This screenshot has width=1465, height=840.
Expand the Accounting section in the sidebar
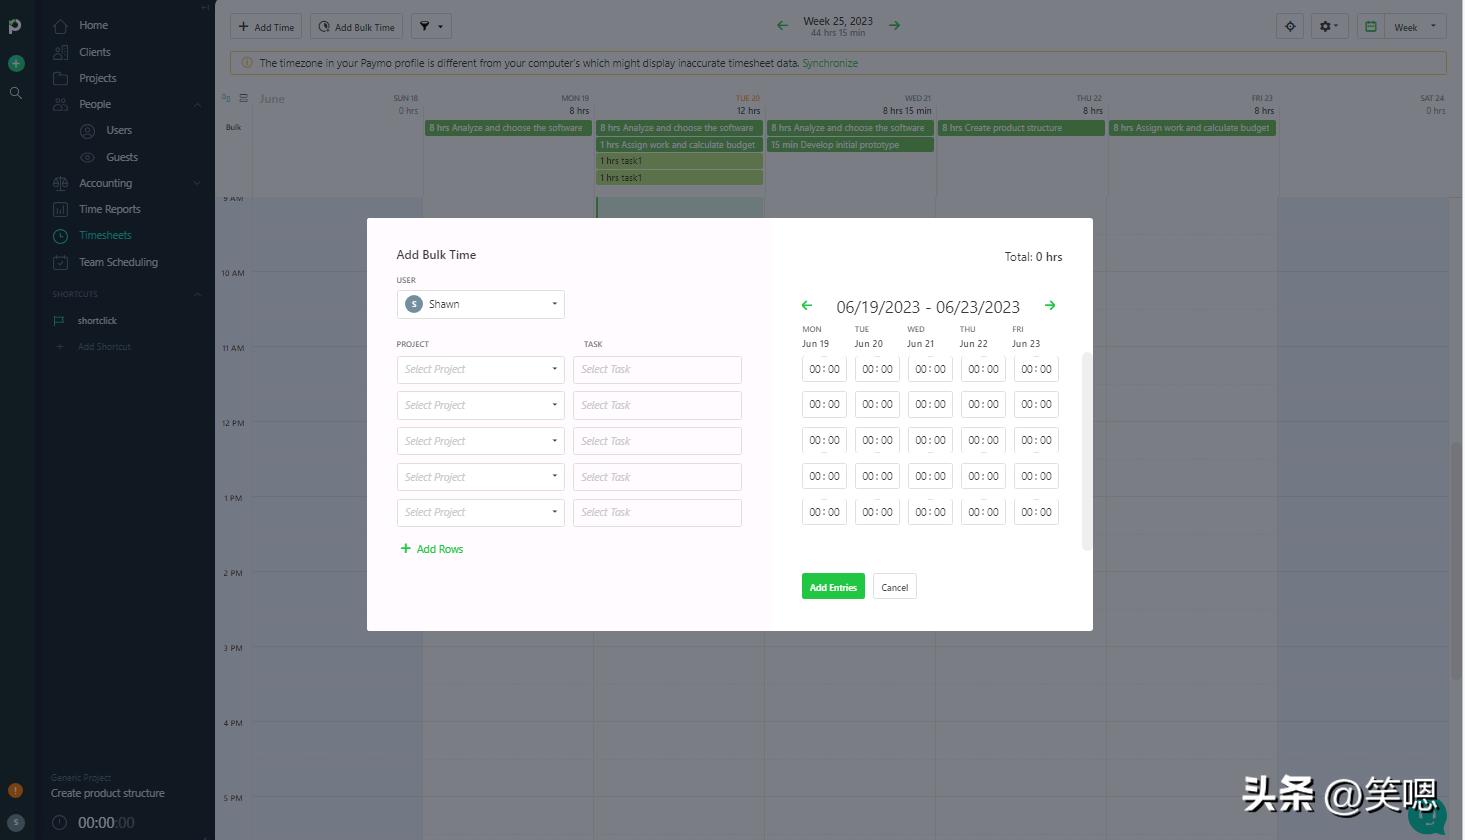pos(197,184)
